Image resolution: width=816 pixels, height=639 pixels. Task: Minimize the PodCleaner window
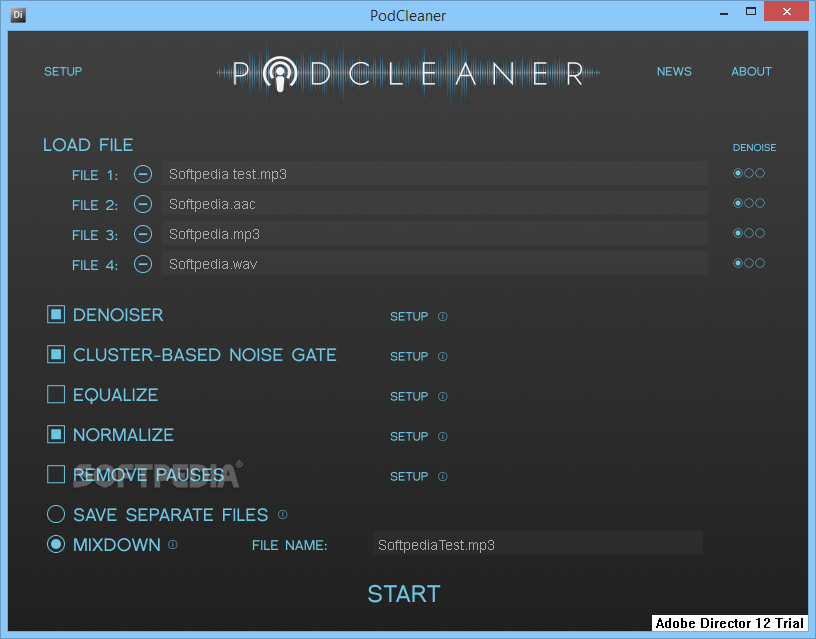coord(723,12)
